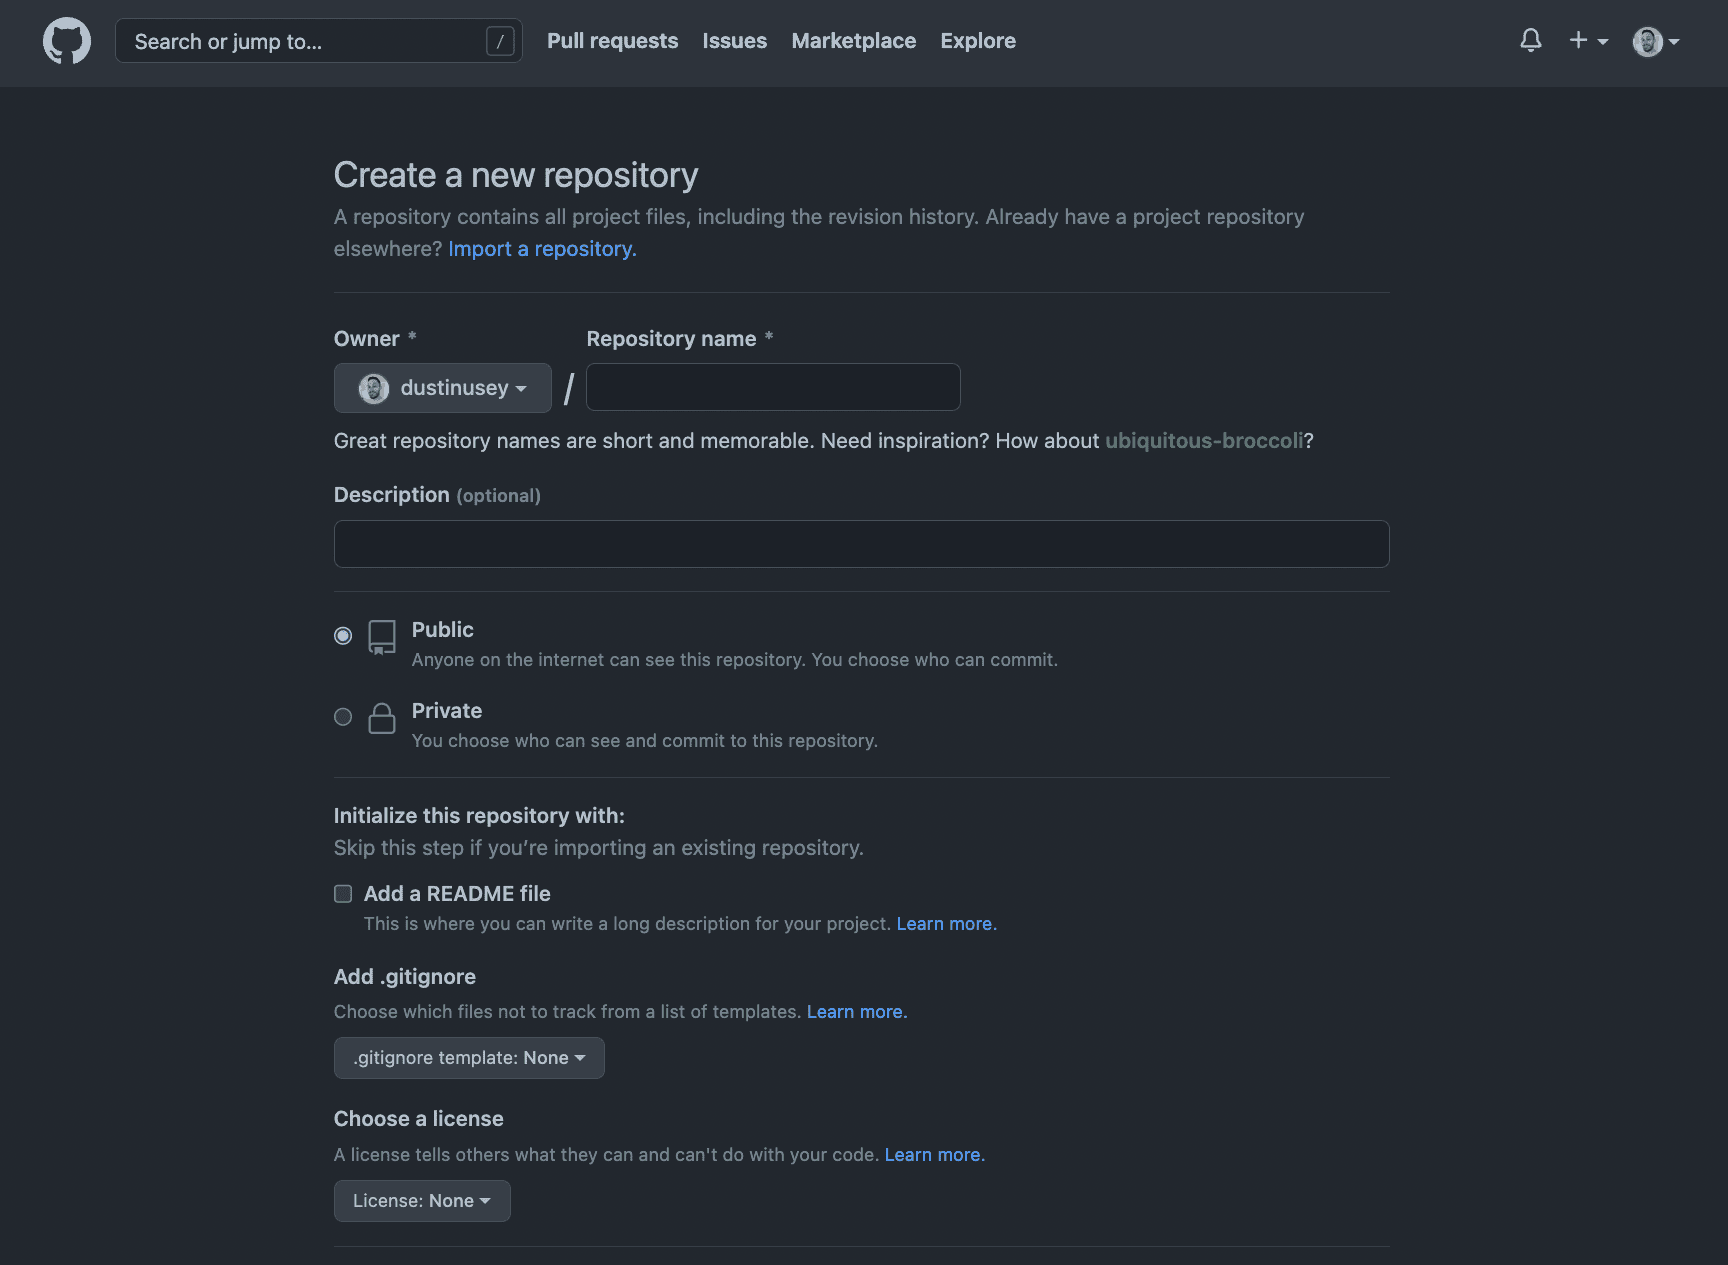Click the Private padlock icon
The image size is (1728, 1265).
tap(382, 718)
